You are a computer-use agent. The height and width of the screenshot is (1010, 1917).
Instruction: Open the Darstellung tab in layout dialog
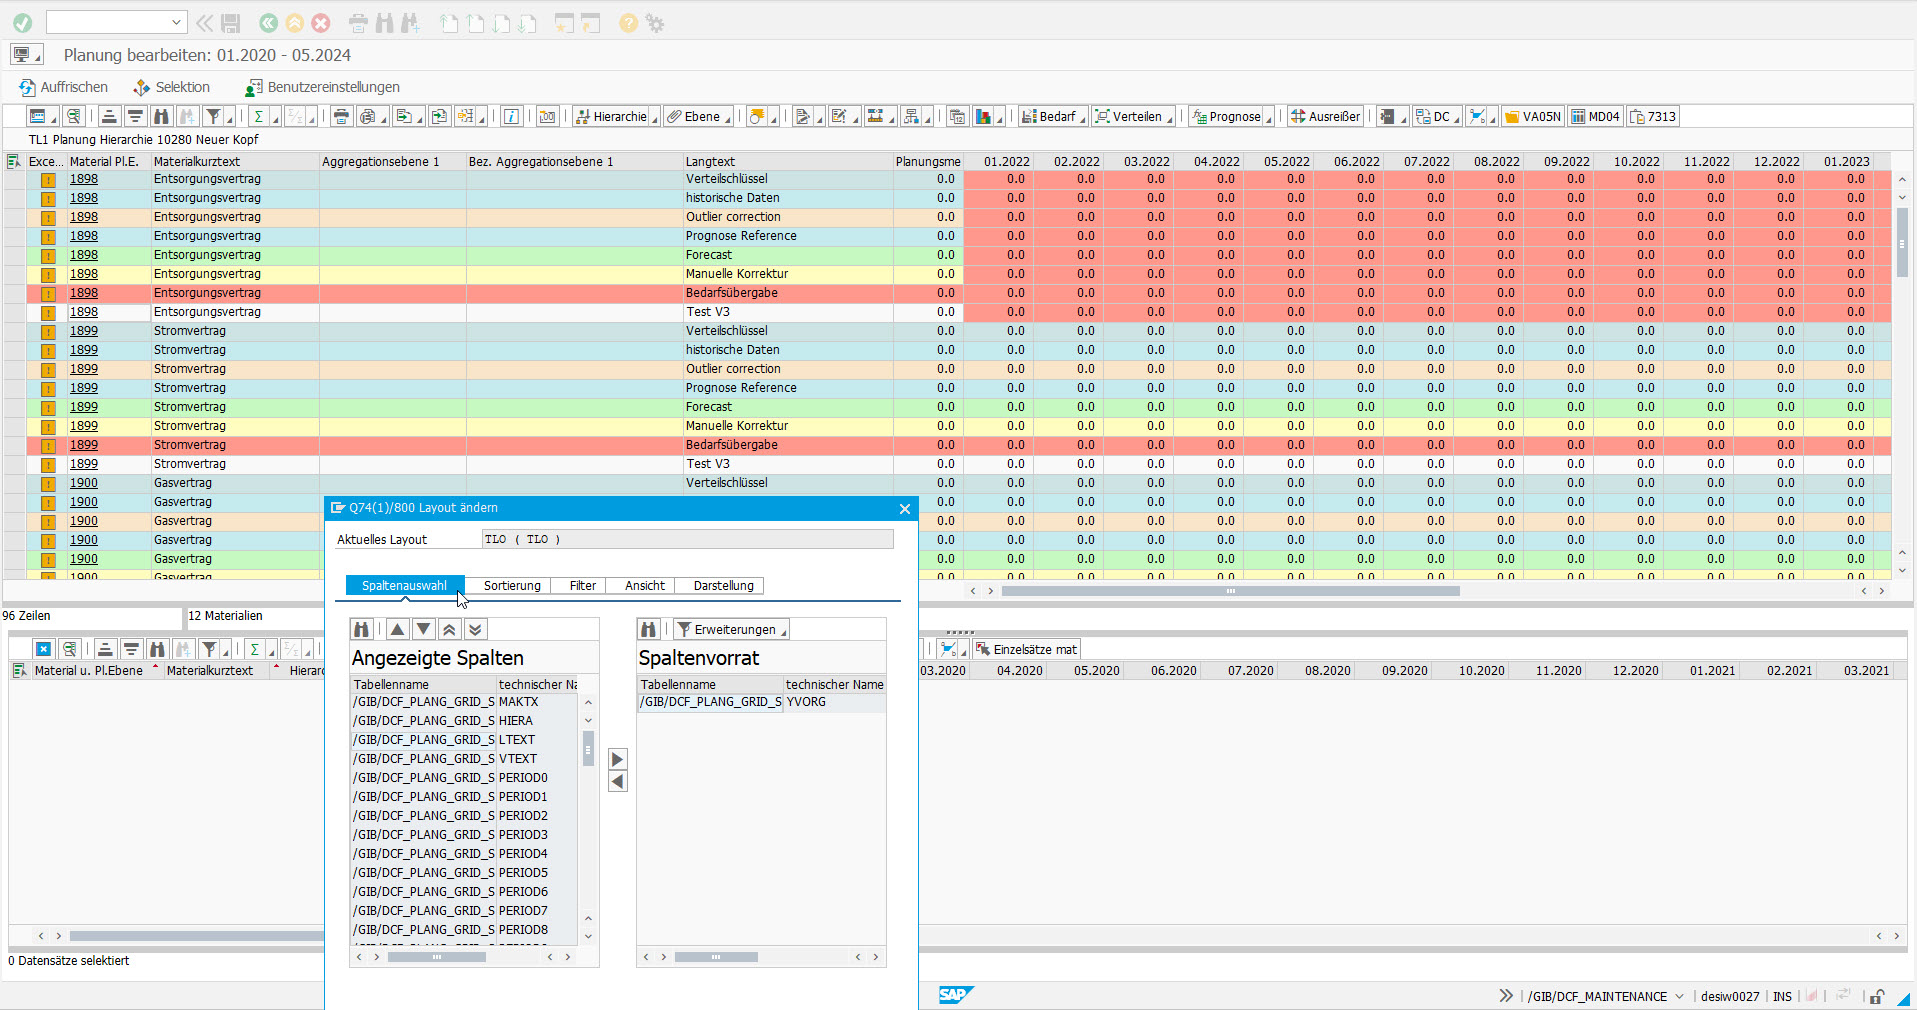(723, 586)
